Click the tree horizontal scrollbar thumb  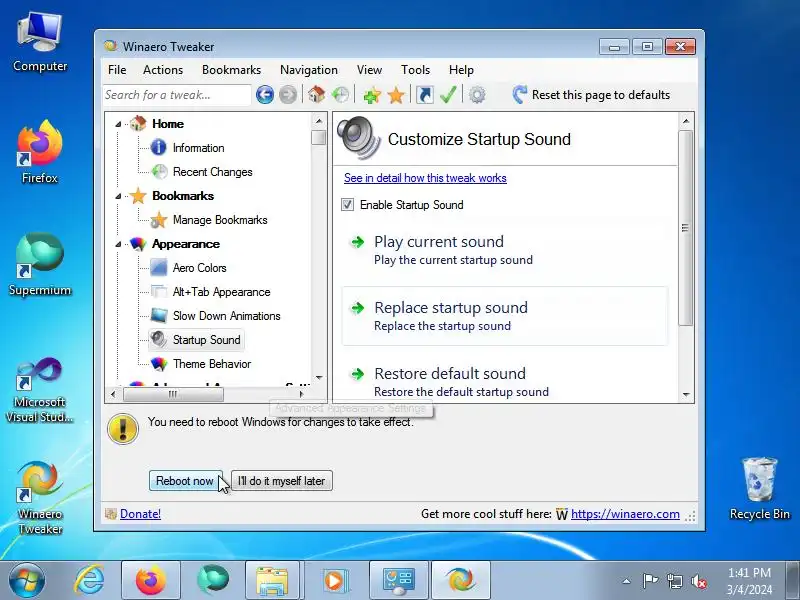click(x=173, y=394)
